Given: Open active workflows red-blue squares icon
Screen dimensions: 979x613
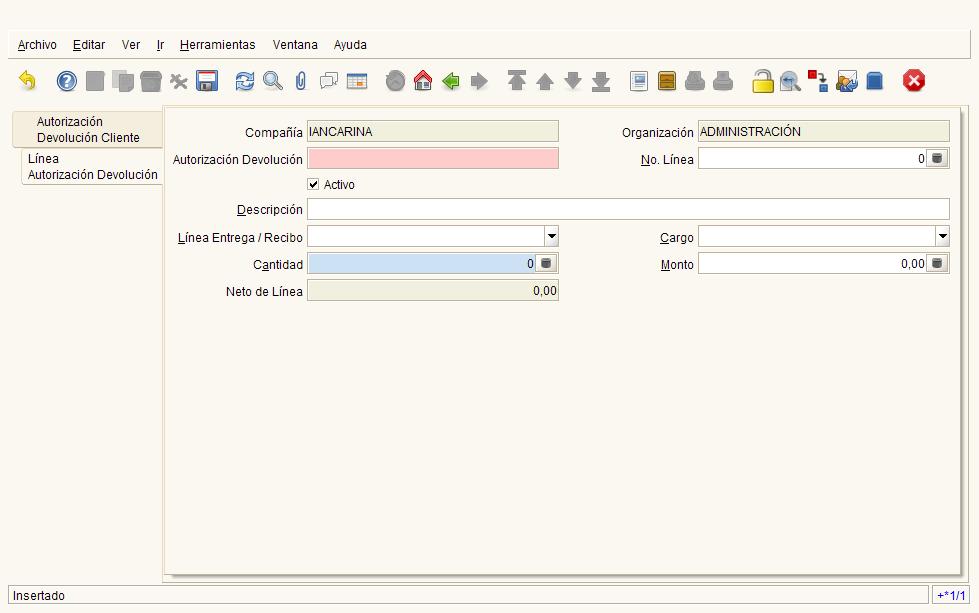Looking at the screenshot, I should tap(818, 81).
